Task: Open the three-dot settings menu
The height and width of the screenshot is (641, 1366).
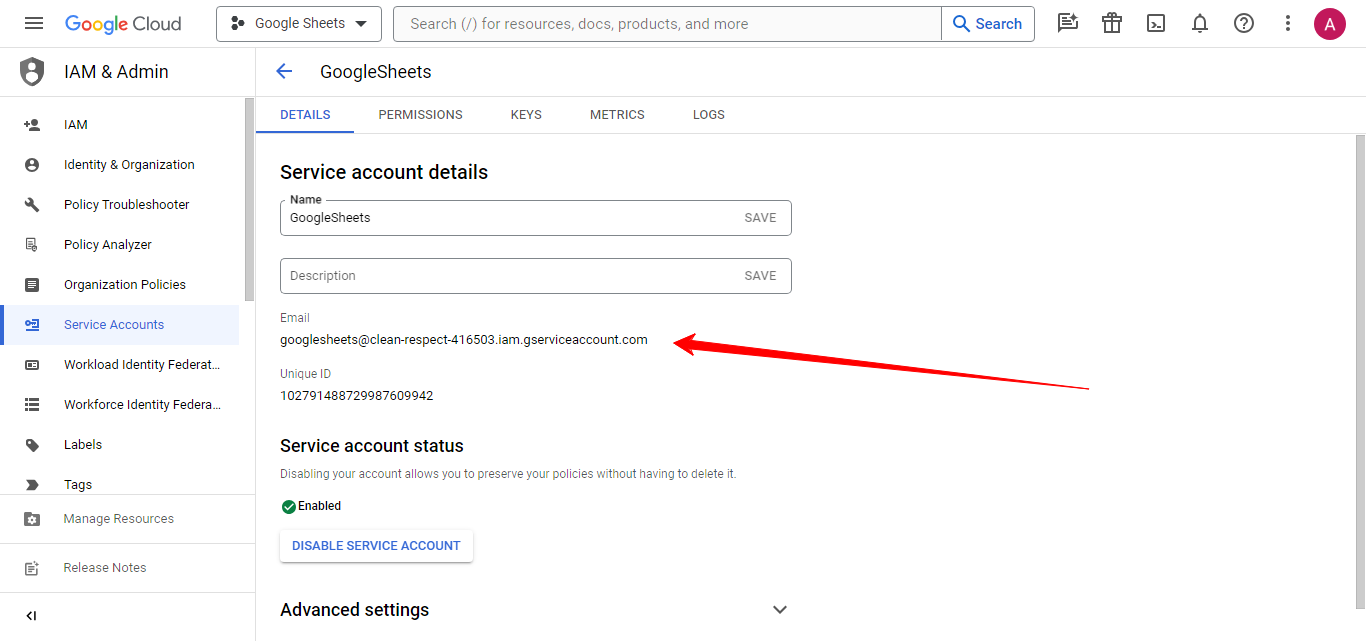Action: pyautogui.click(x=1288, y=24)
